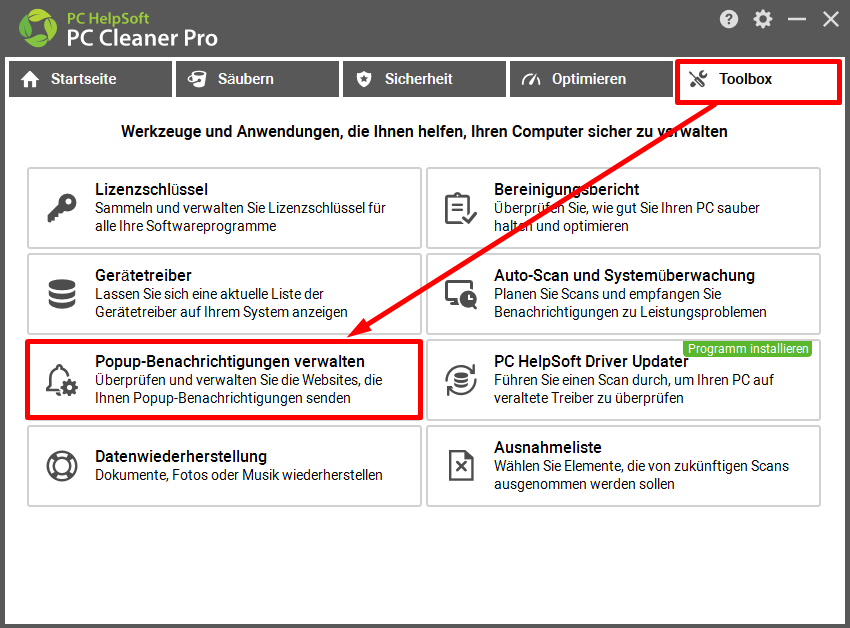Click the database icon for Gerätetreiber
This screenshot has height=628, width=850.
point(62,294)
